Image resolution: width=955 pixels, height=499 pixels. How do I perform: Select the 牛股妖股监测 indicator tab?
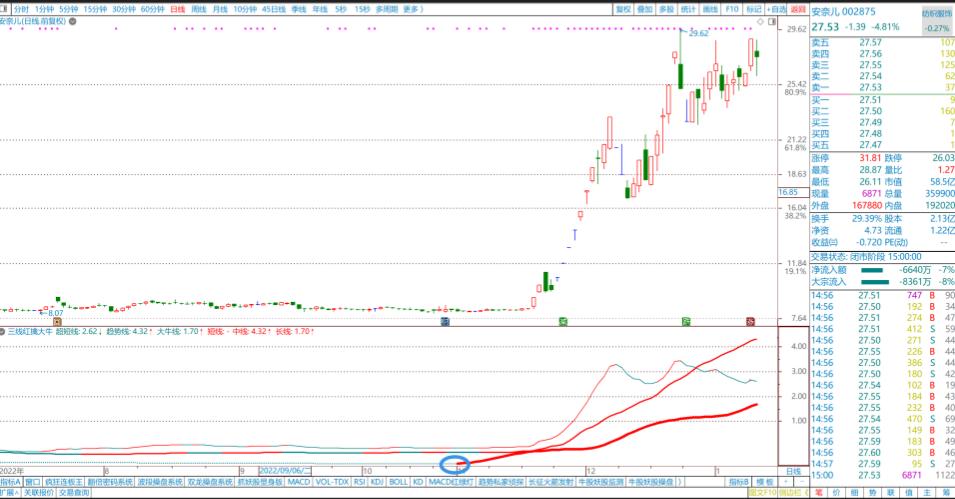601,481
